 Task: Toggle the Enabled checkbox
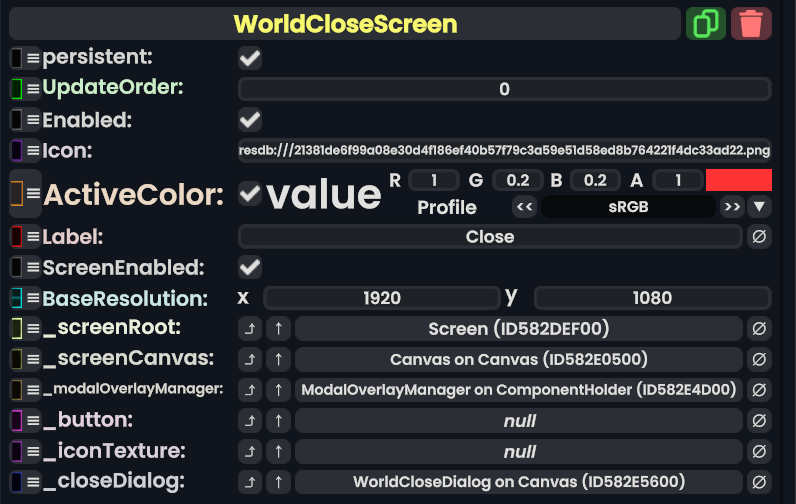(250, 120)
